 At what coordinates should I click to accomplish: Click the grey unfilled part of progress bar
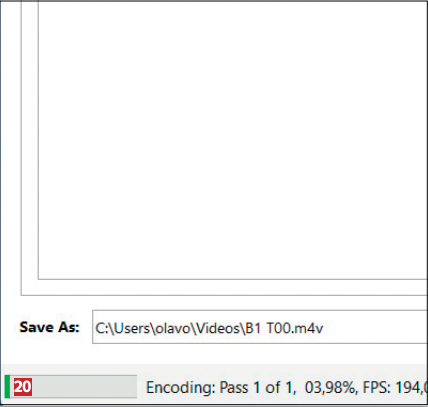point(84,387)
